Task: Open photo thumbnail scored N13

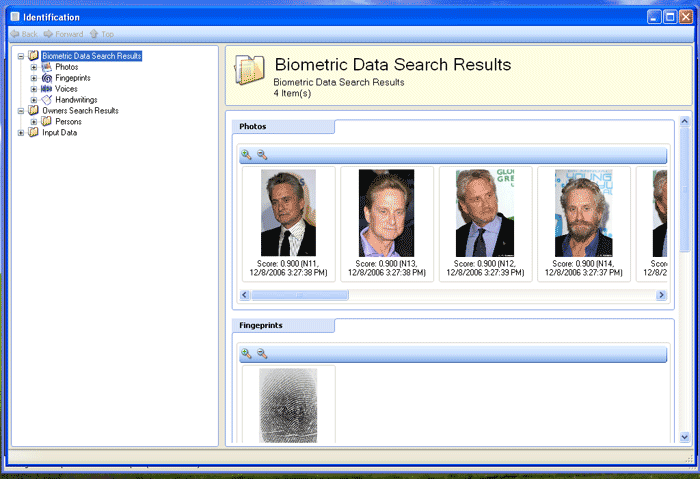Action: point(387,212)
